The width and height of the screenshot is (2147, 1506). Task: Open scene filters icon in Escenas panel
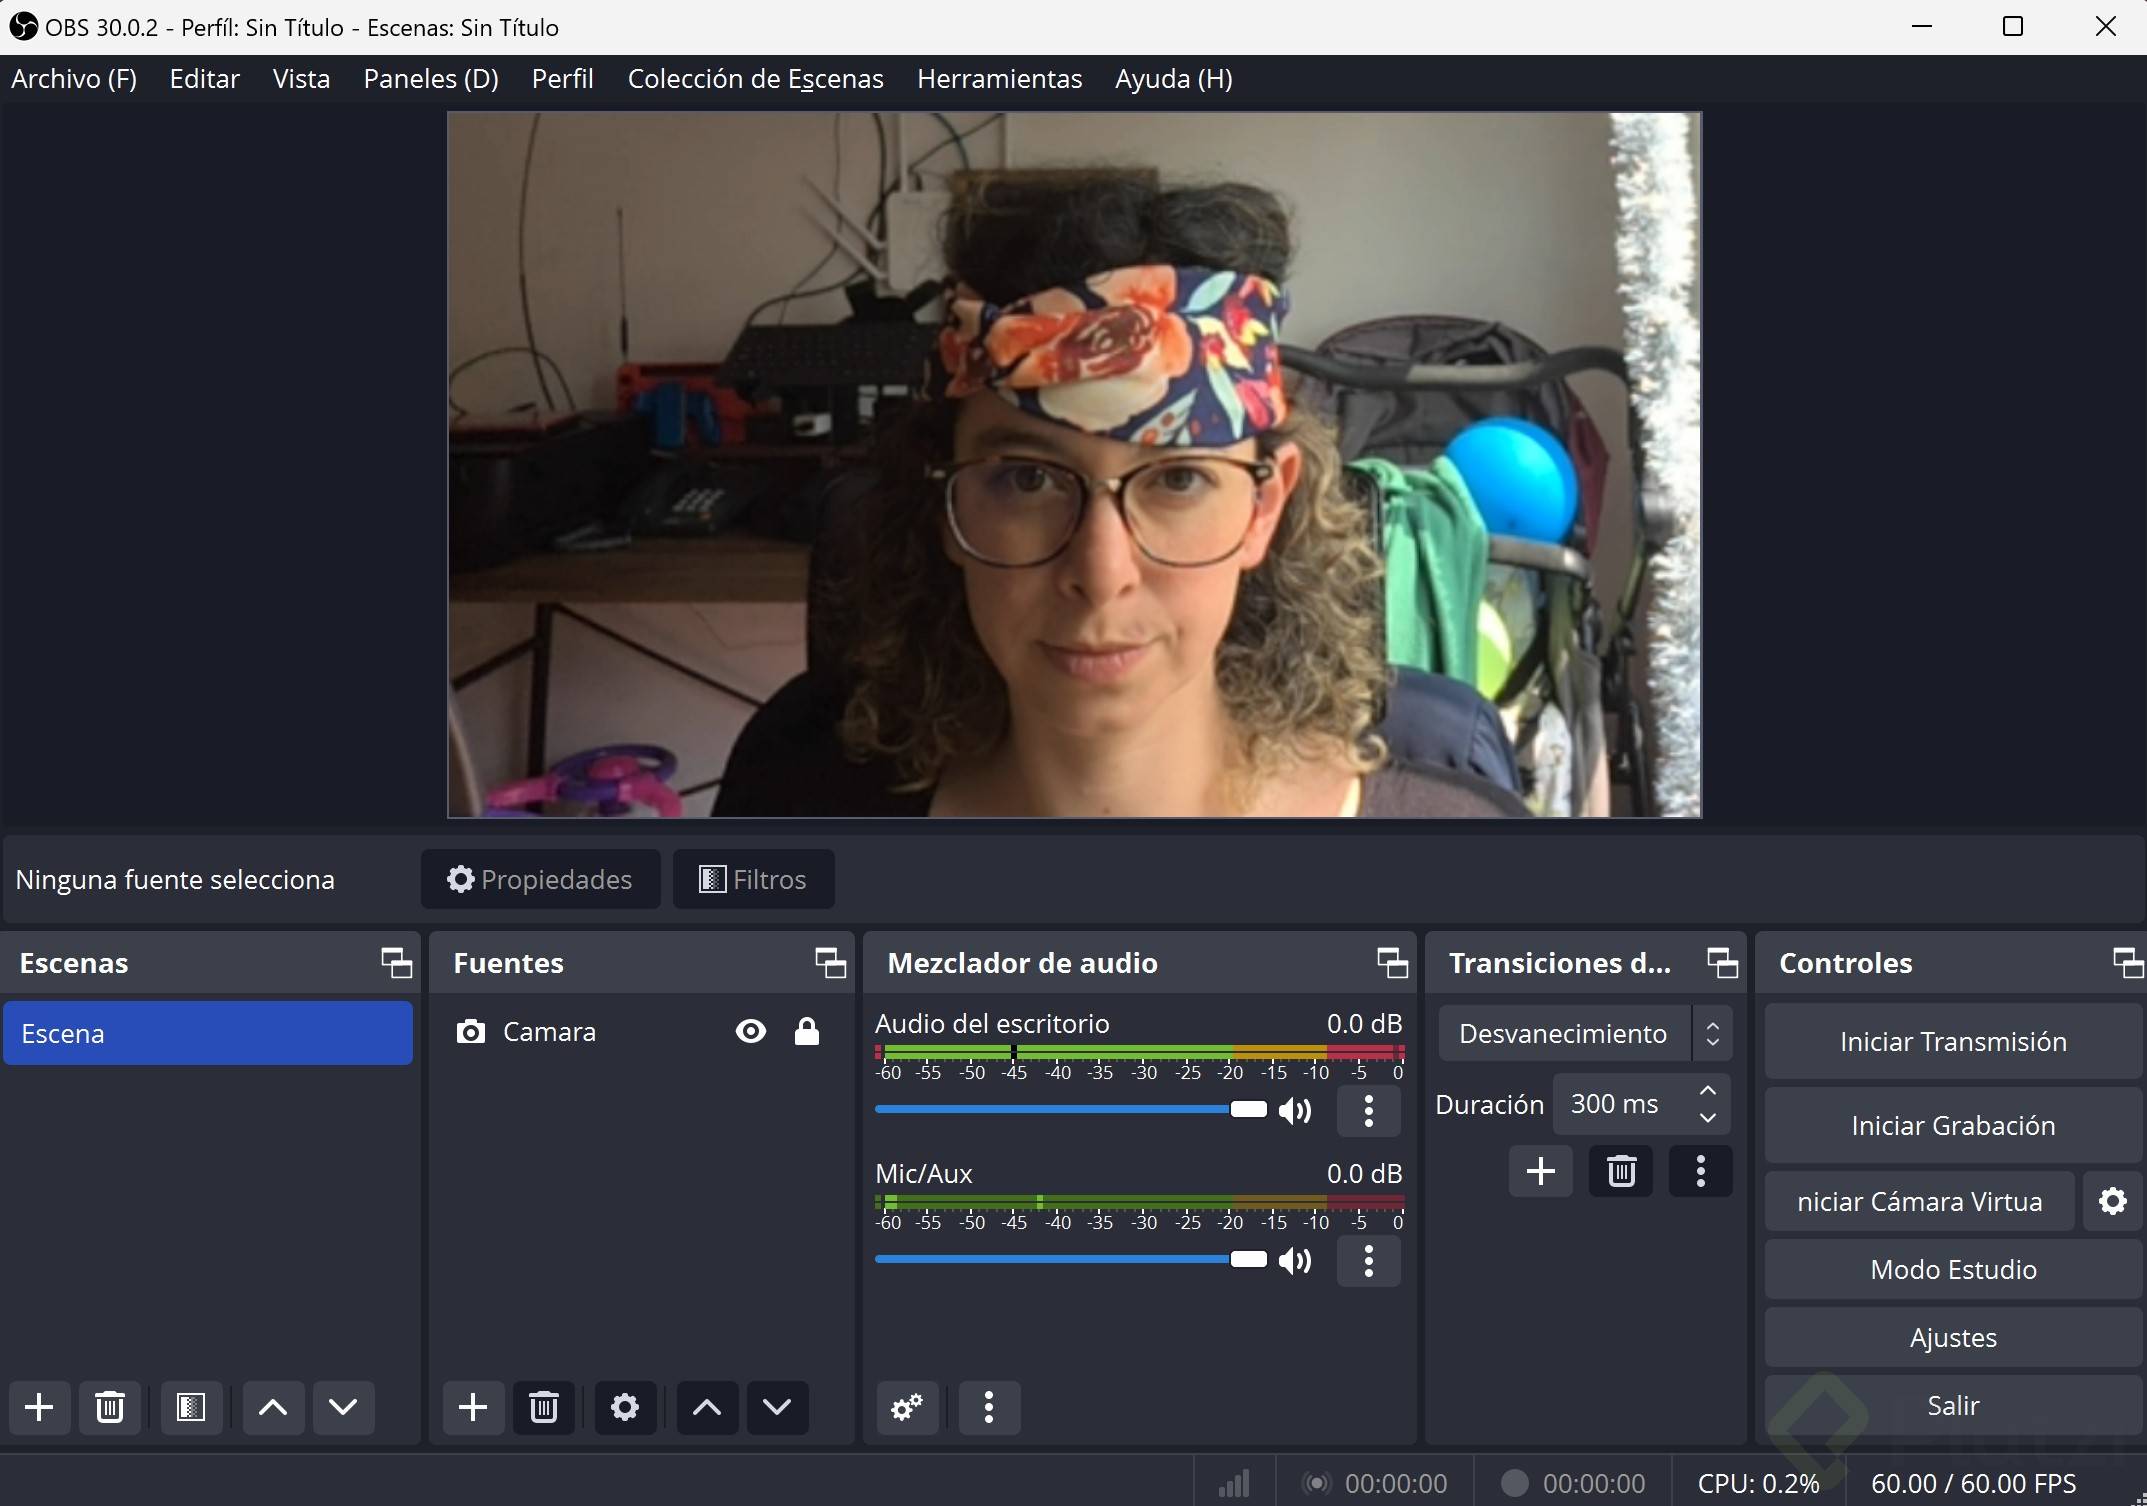(x=191, y=1408)
